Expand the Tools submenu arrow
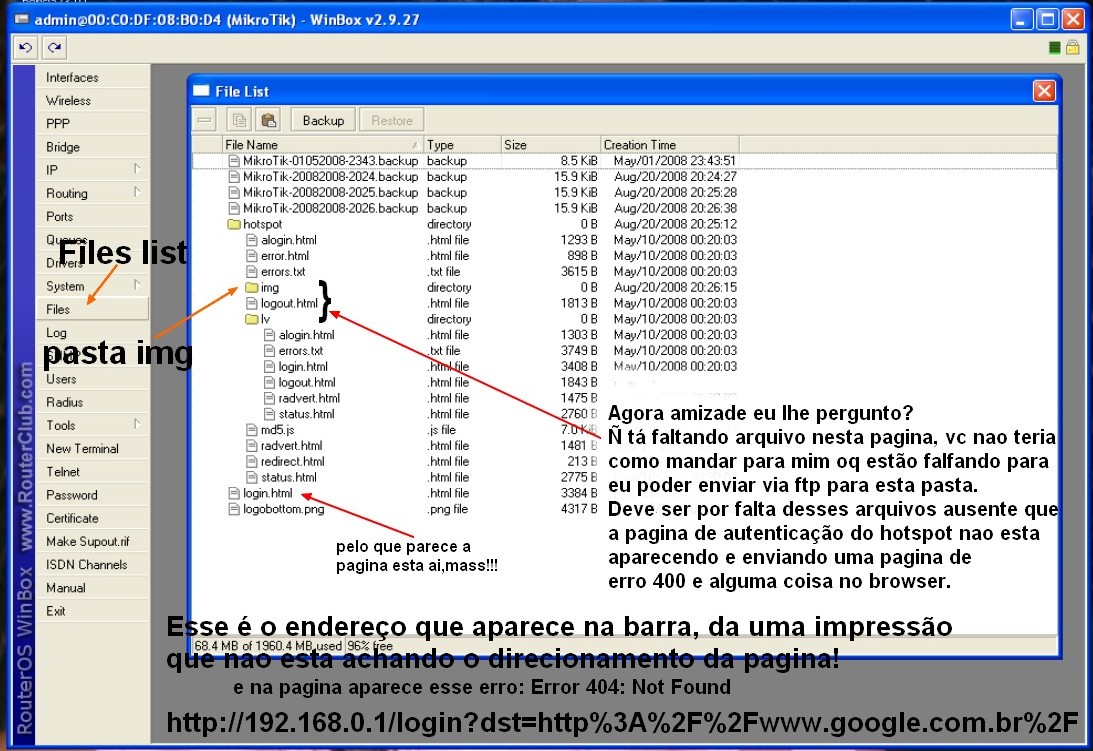Screen dimensions: 1093x751 (x=137, y=424)
